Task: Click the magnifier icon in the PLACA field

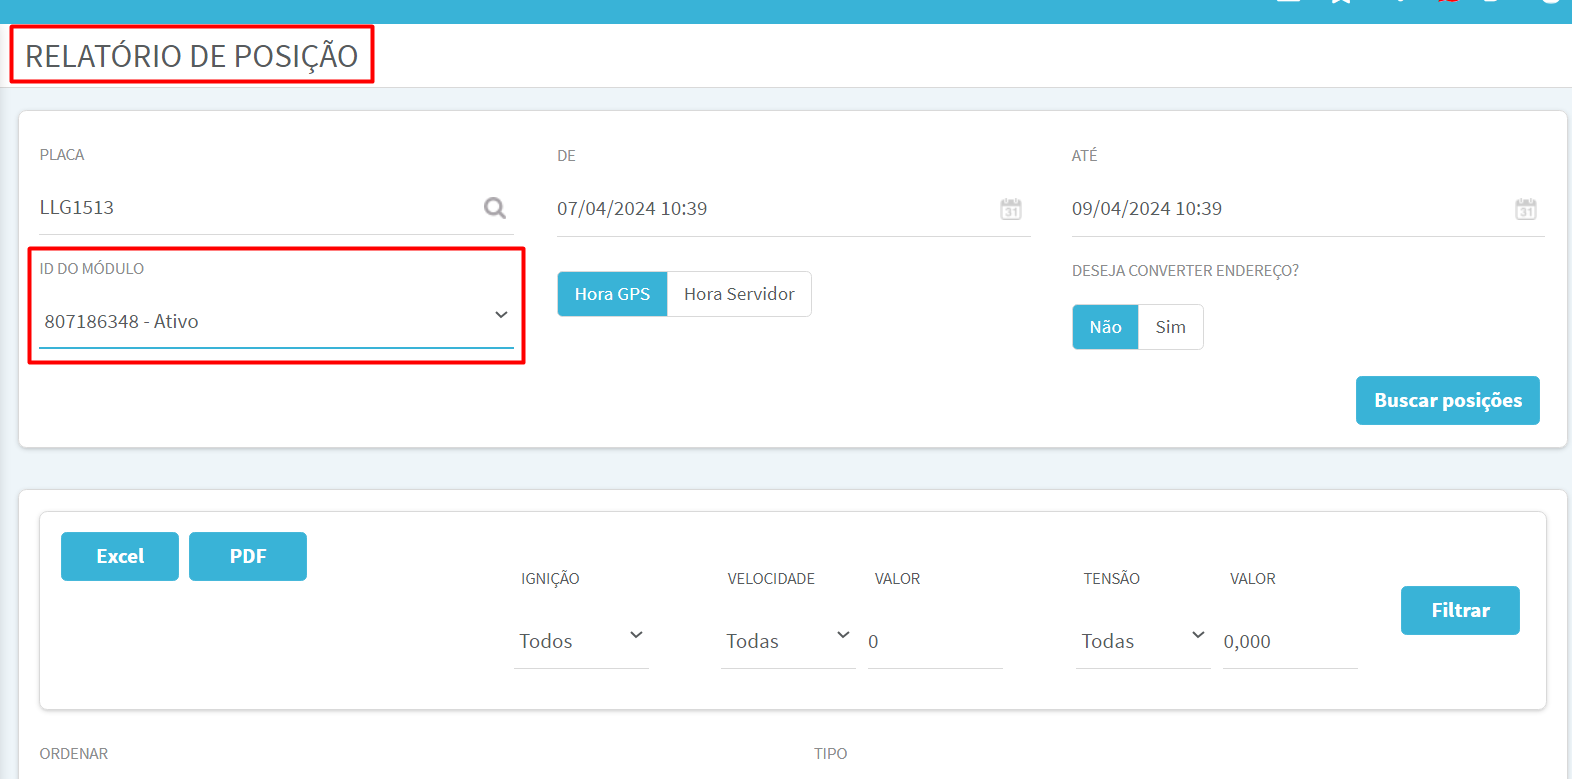Action: 495,208
